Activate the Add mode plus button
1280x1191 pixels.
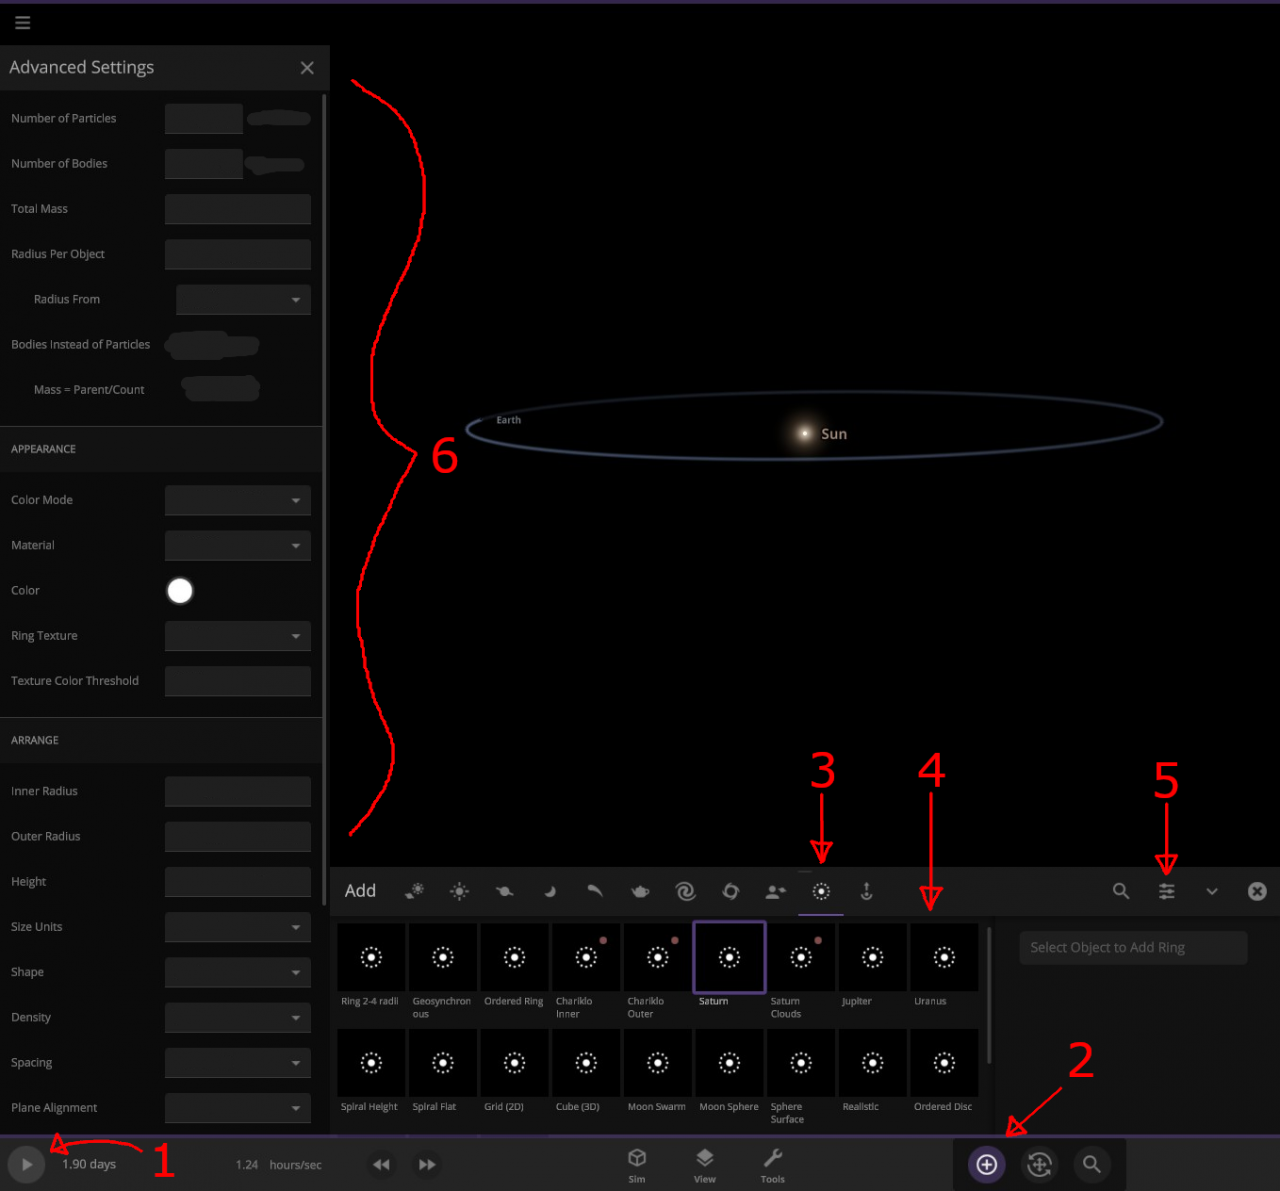[987, 1164]
